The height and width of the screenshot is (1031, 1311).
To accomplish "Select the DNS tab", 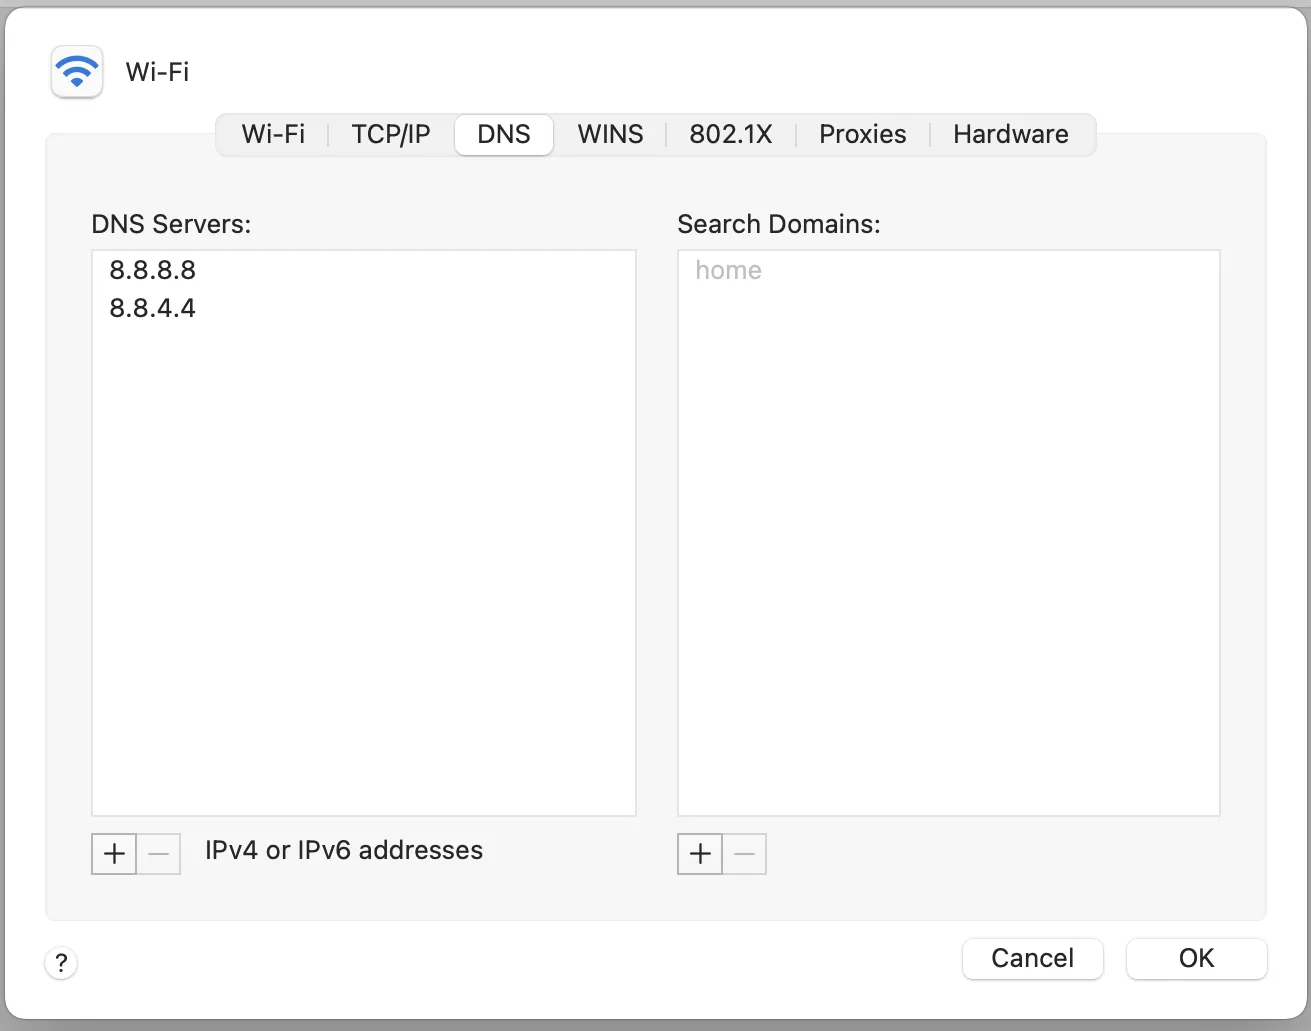I will [504, 135].
